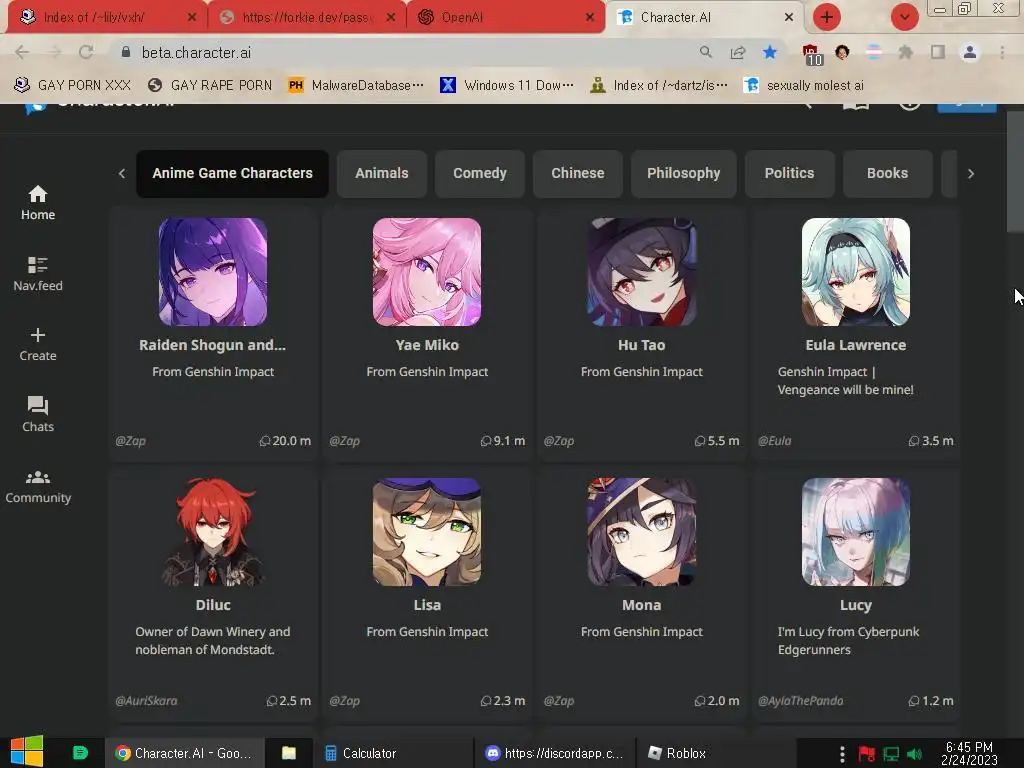Click the share page icon in address bar
1024x768 pixels.
(x=738, y=52)
